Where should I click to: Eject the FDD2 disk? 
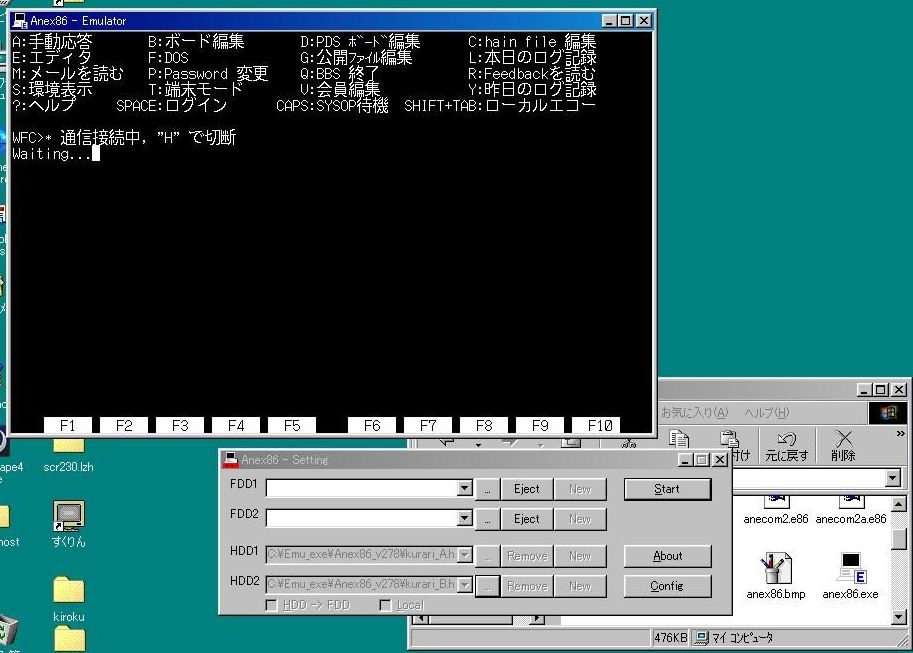(x=526, y=519)
